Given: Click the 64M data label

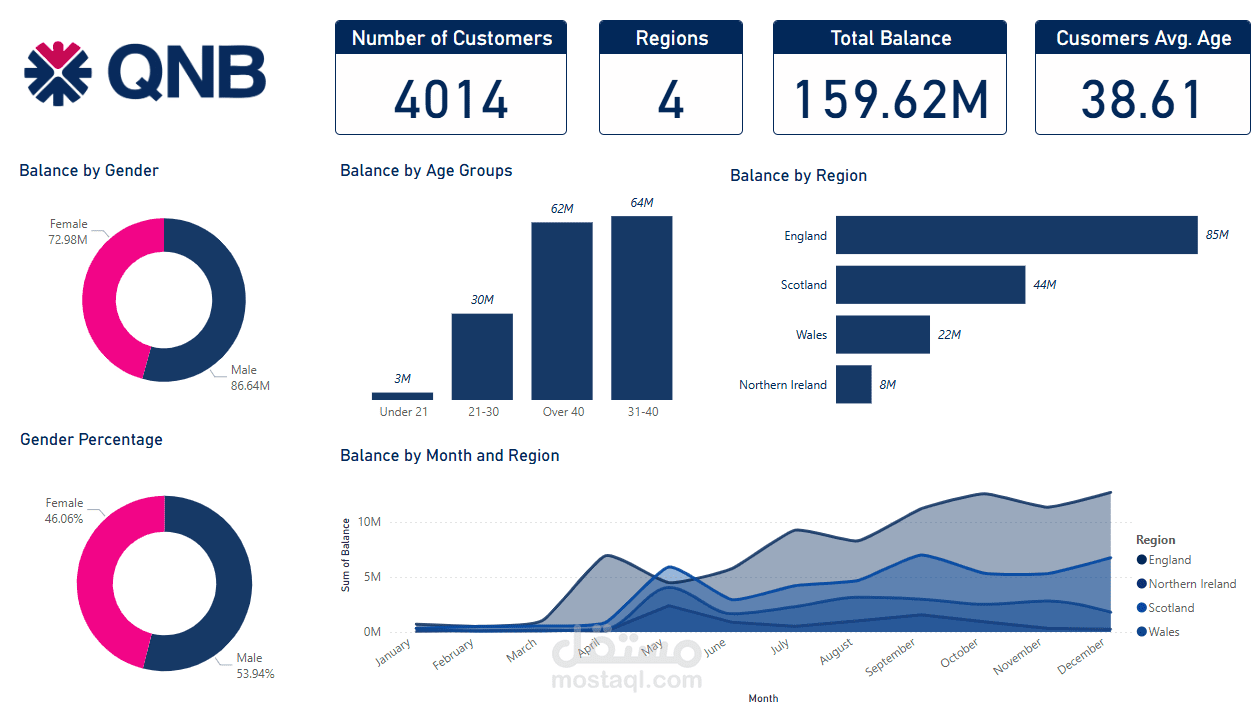Looking at the screenshot, I should [x=642, y=203].
